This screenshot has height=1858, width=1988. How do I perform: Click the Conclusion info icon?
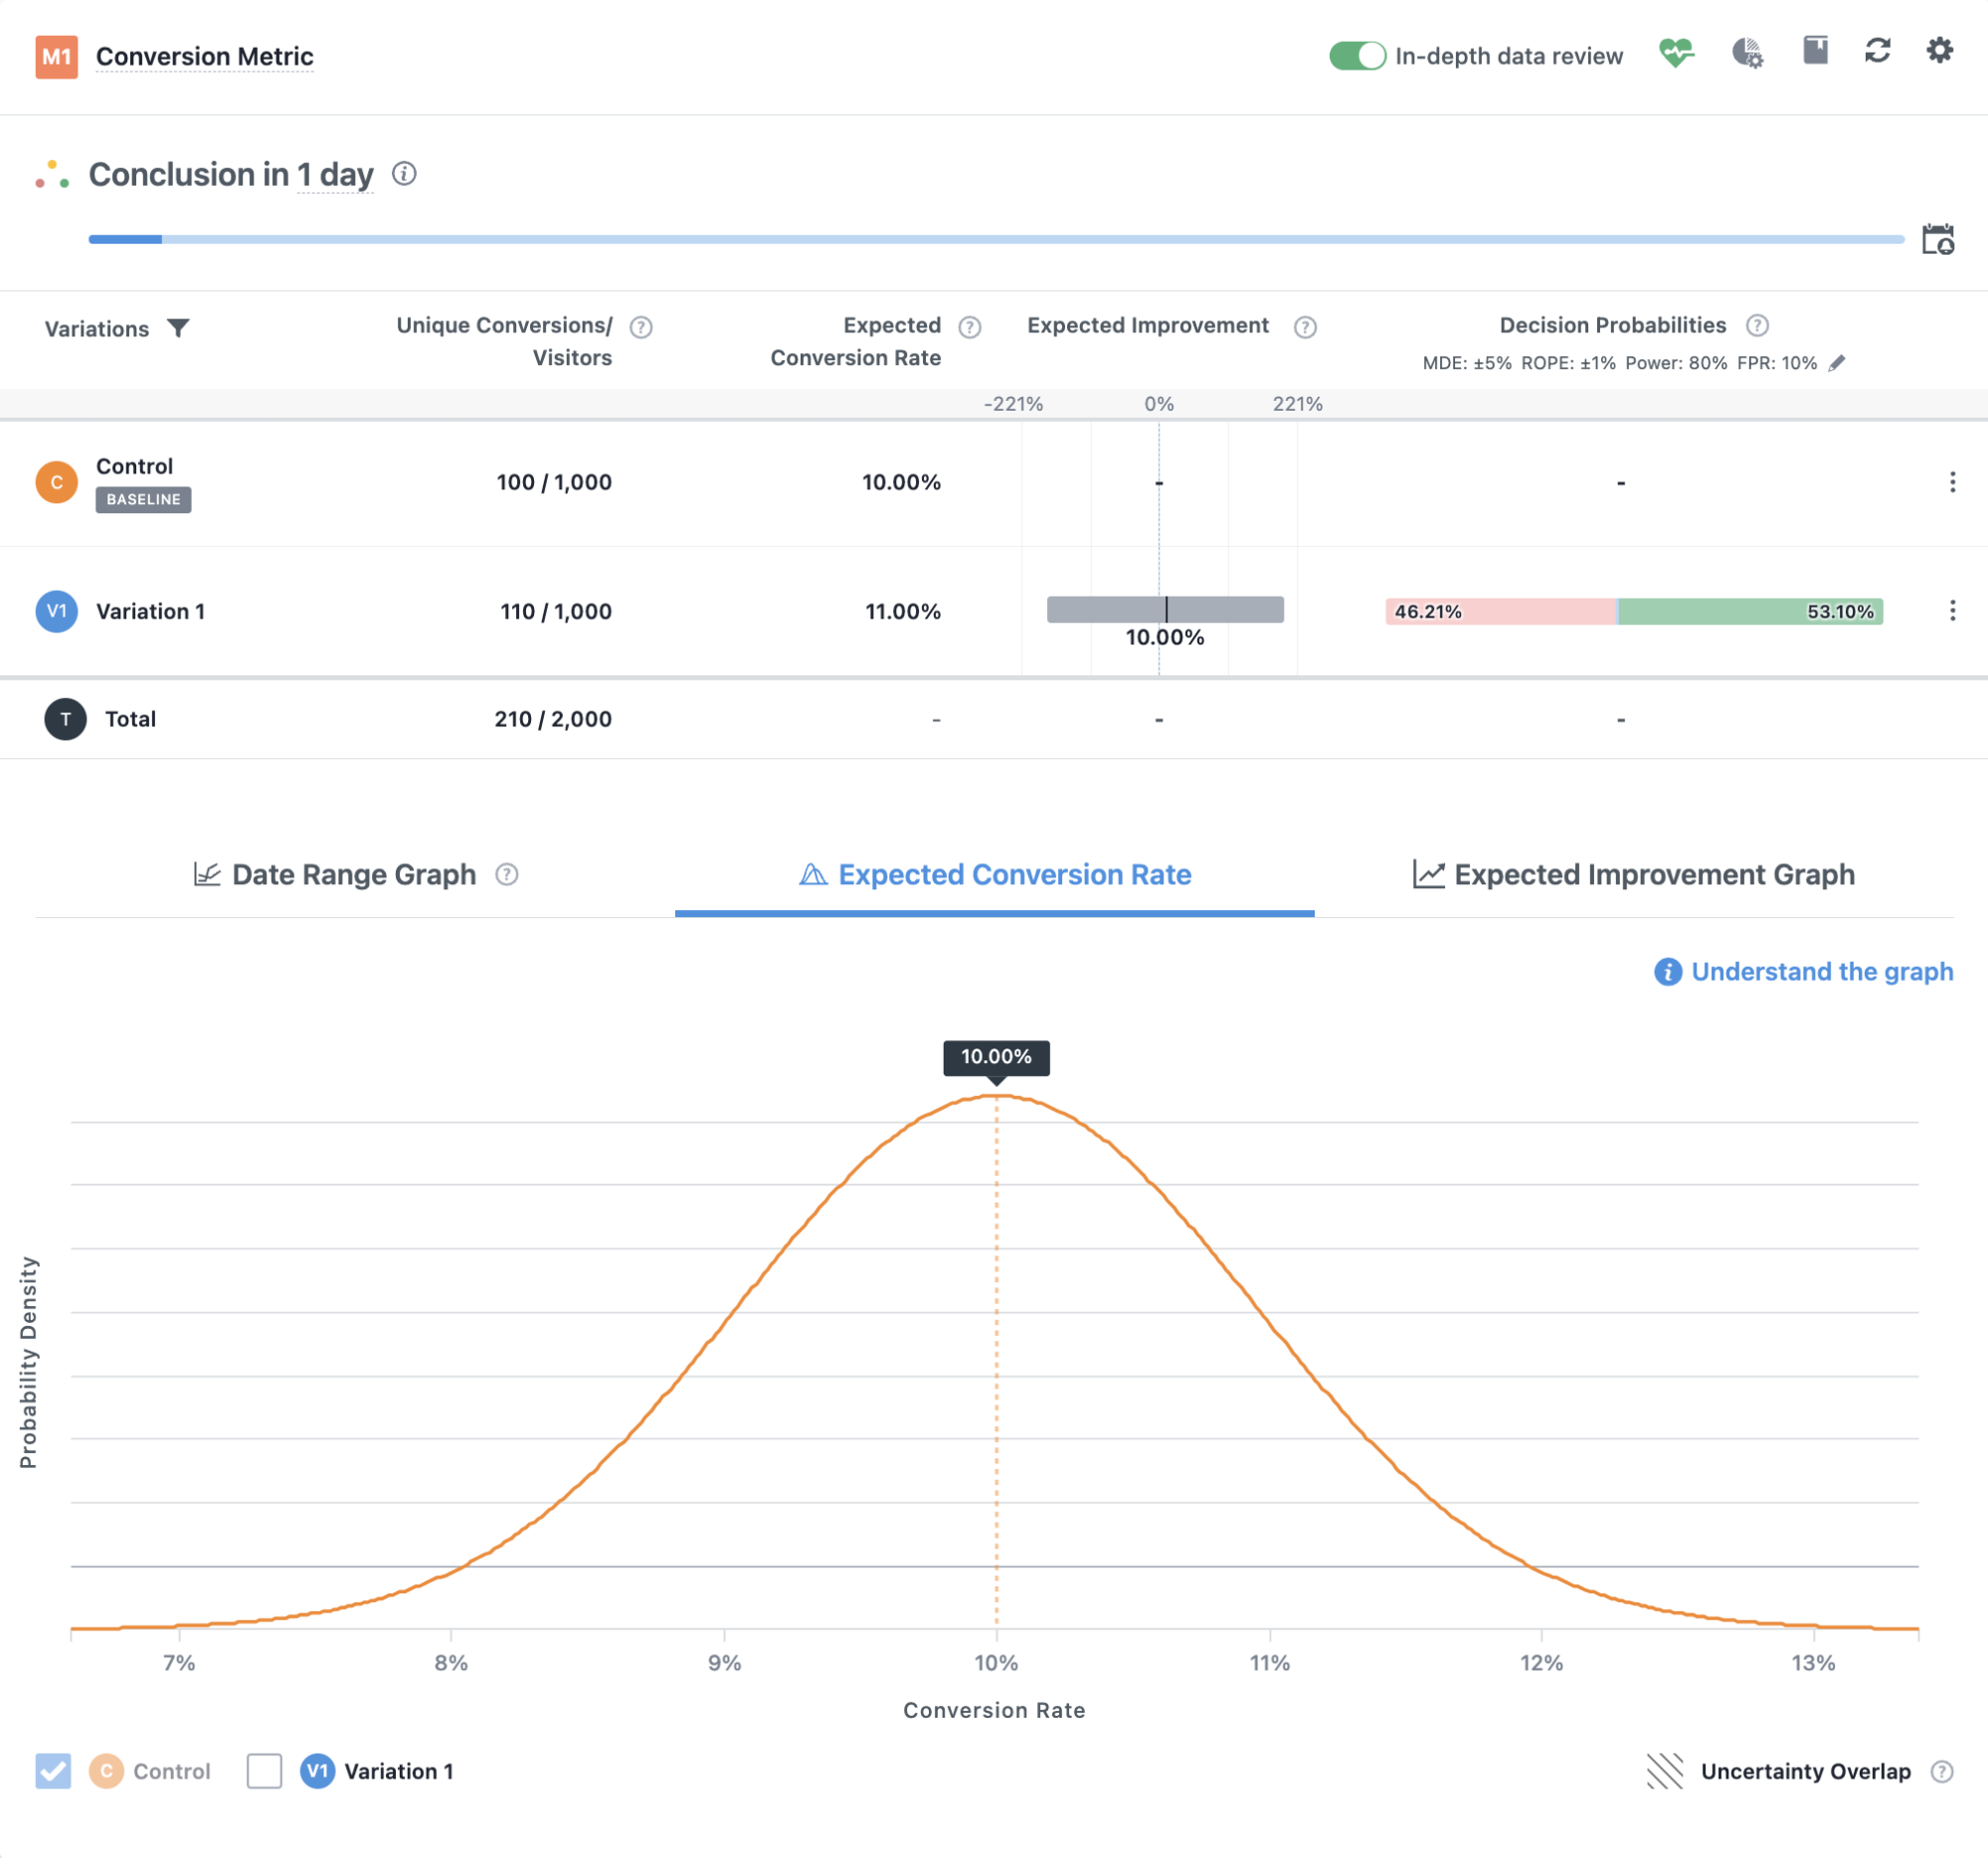pyautogui.click(x=404, y=174)
